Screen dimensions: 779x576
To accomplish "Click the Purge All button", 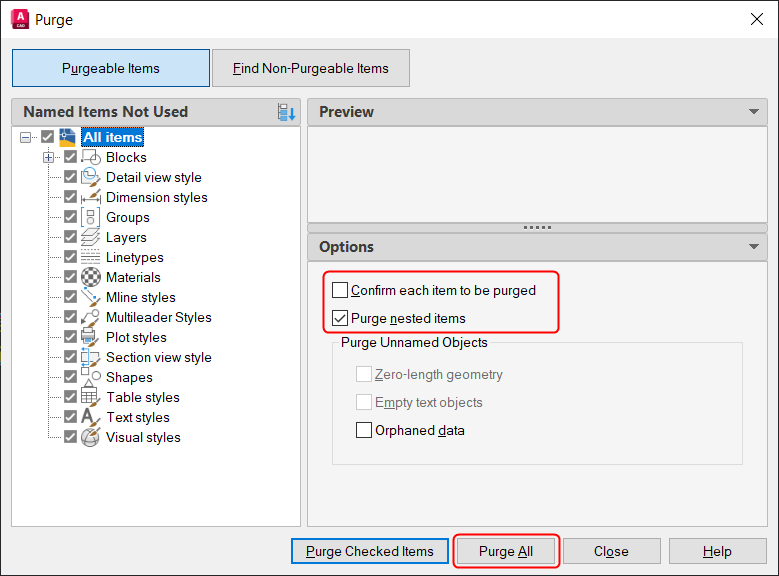I will coord(506,551).
